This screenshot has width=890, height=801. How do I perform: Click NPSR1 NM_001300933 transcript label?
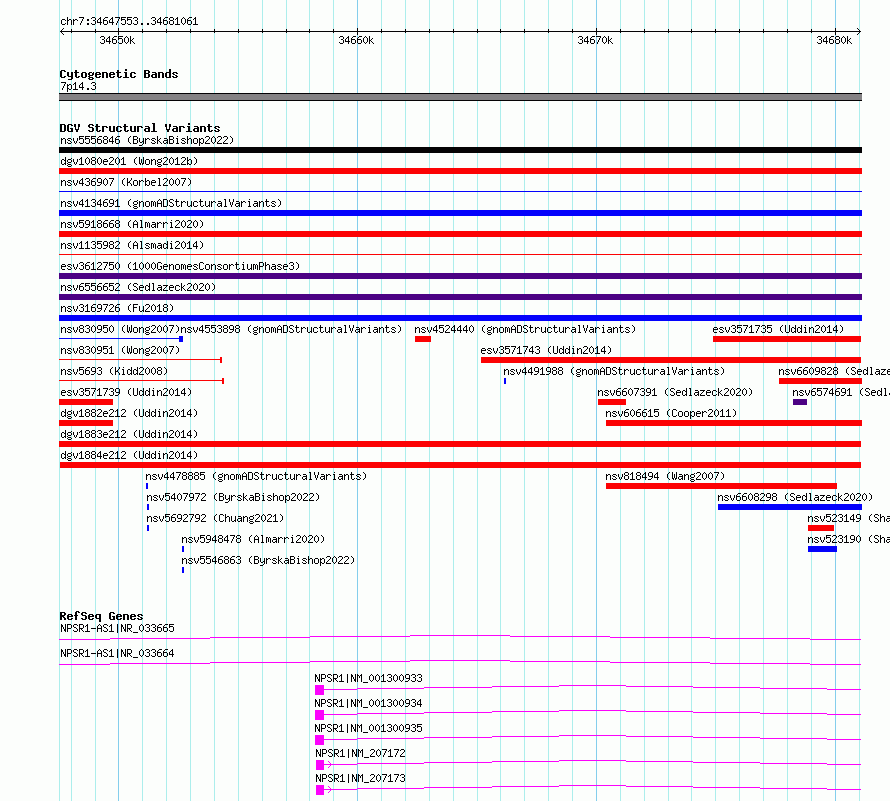tap(368, 678)
